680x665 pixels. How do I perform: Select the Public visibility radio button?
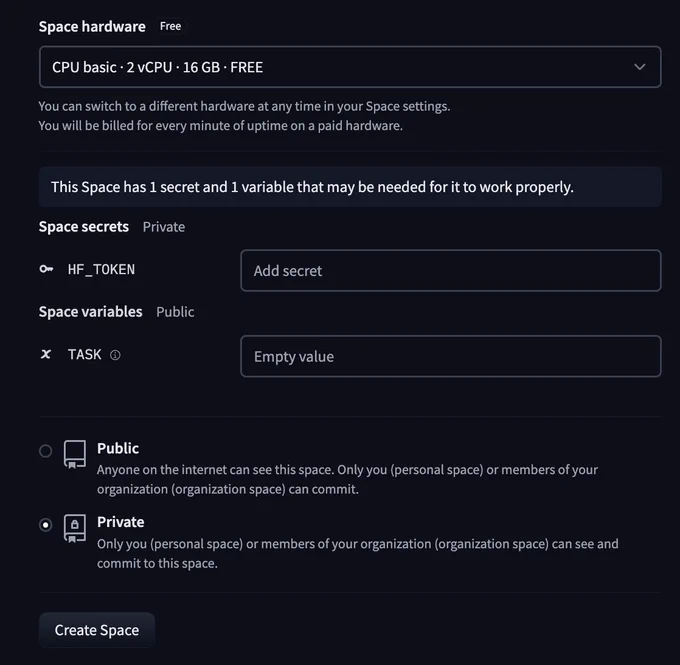pos(46,451)
